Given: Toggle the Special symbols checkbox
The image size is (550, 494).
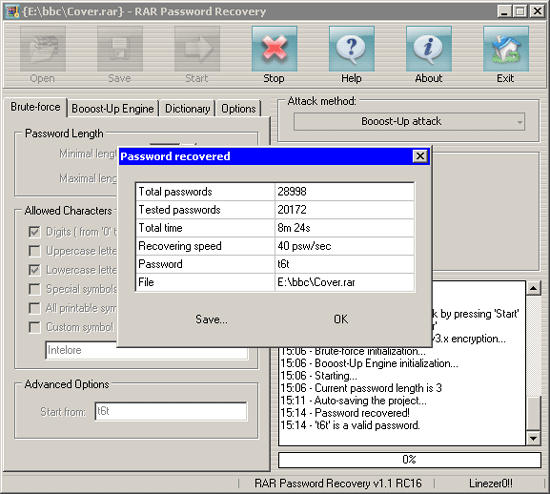Looking at the screenshot, I should [x=34, y=289].
